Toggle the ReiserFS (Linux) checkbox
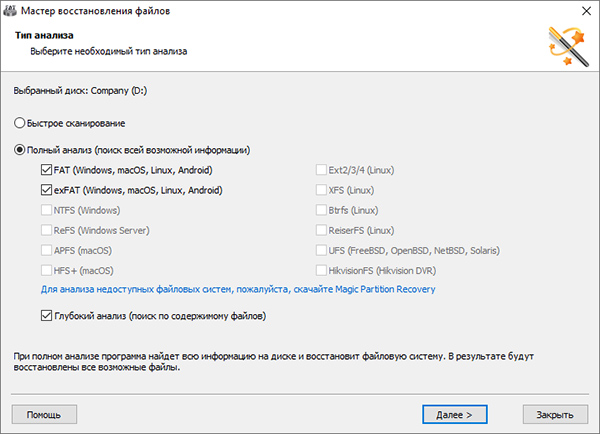The image size is (600, 434). (321, 230)
